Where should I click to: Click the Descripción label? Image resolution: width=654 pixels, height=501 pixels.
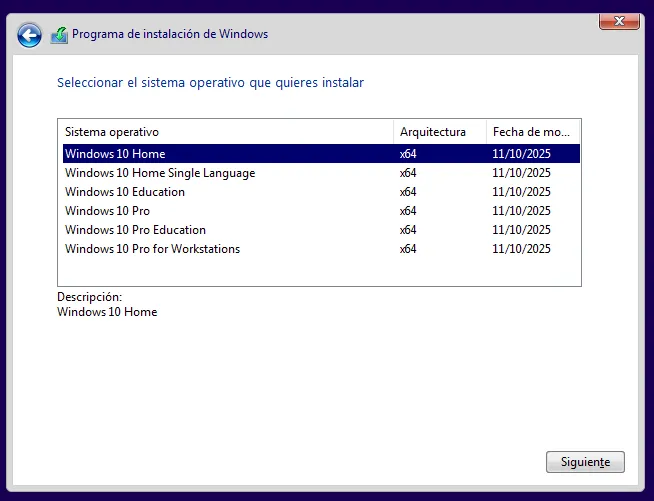tap(90, 297)
